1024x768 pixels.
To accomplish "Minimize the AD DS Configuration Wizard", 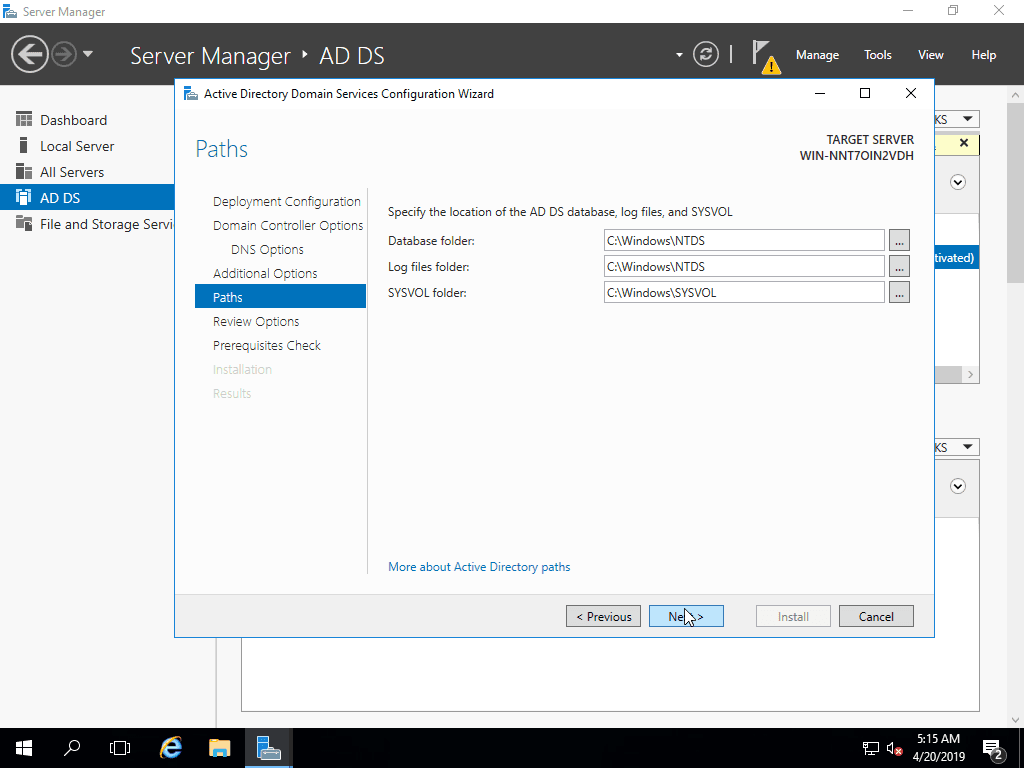I will 820,93.
